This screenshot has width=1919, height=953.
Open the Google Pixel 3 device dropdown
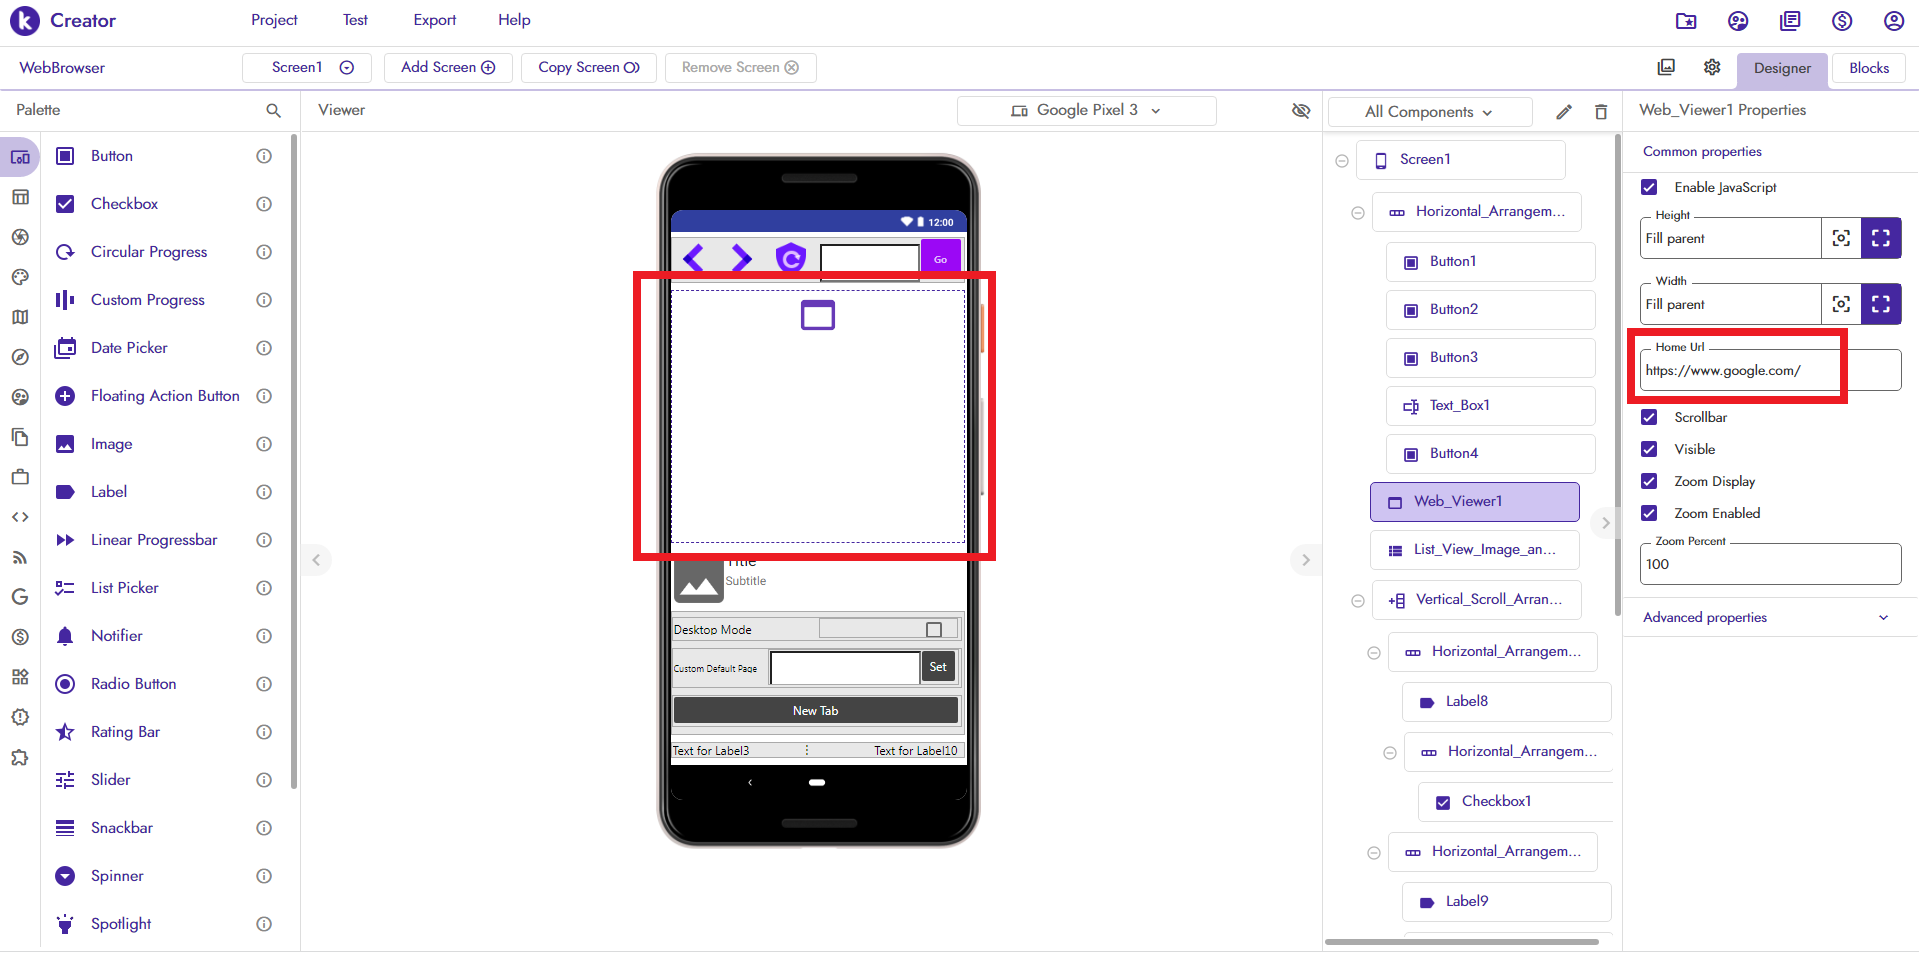1086,110
